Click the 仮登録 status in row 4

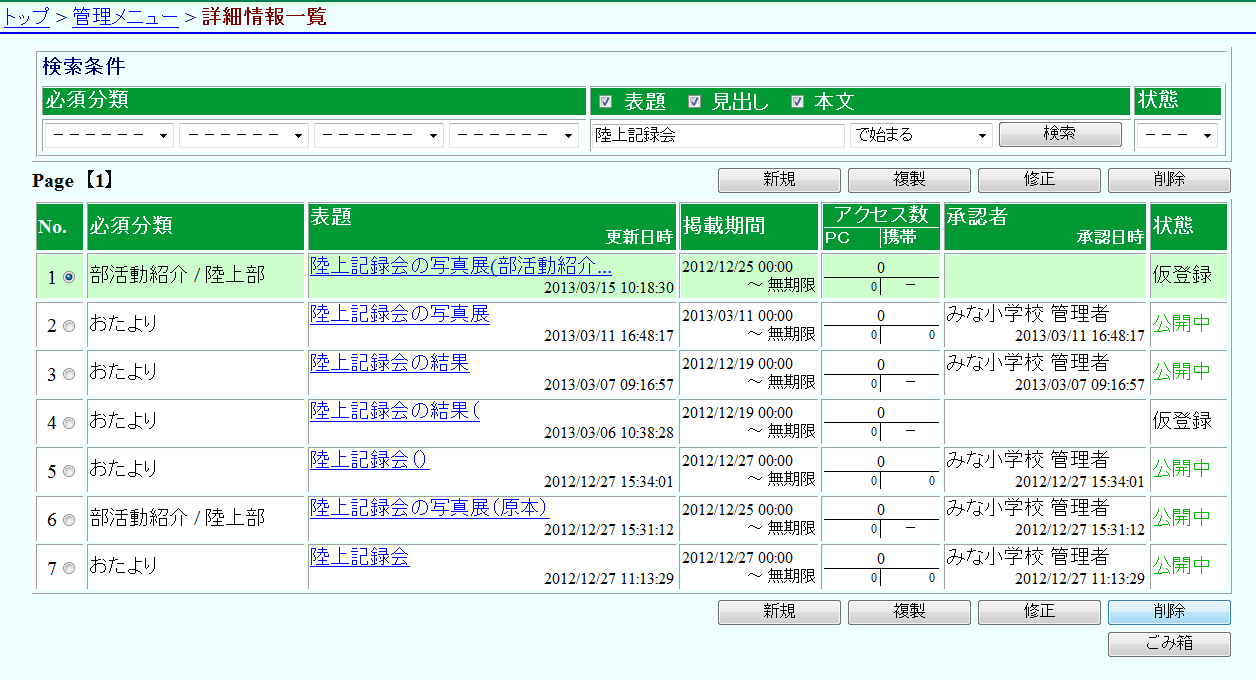click(x=1182, y=421)
